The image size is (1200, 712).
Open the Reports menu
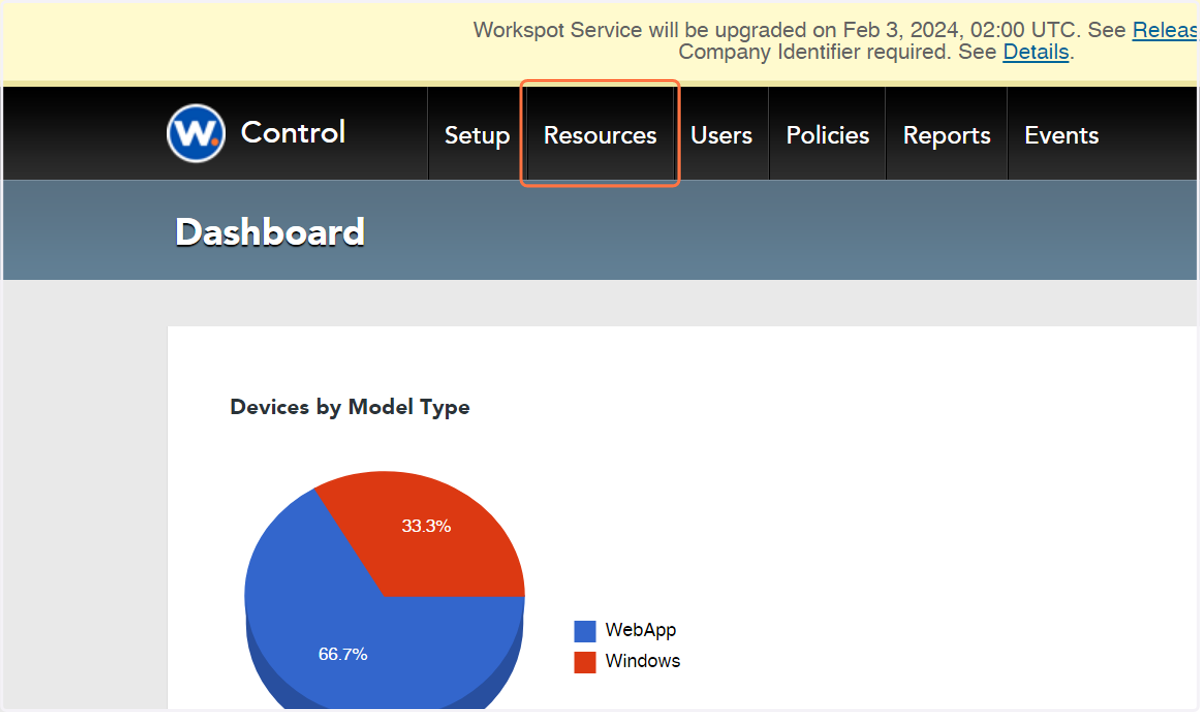point(947,135)
